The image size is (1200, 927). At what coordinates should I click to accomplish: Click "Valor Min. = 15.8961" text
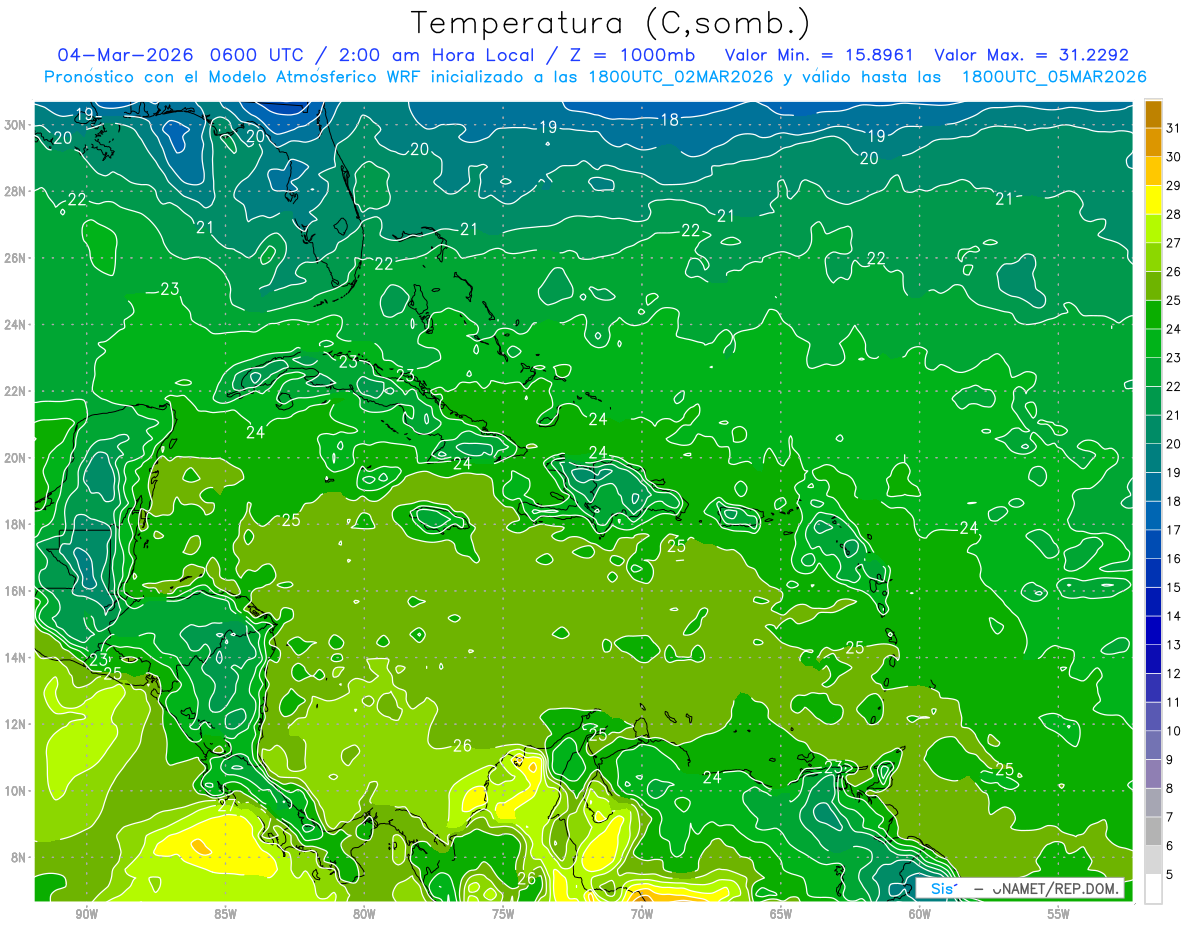[x=820, y=55]
